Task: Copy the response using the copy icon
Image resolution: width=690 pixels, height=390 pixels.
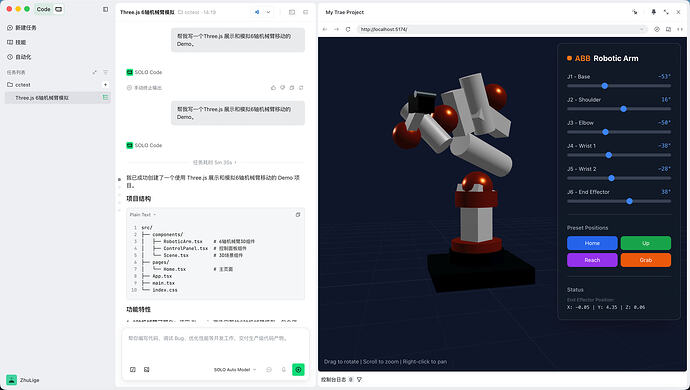Action: 292,88
